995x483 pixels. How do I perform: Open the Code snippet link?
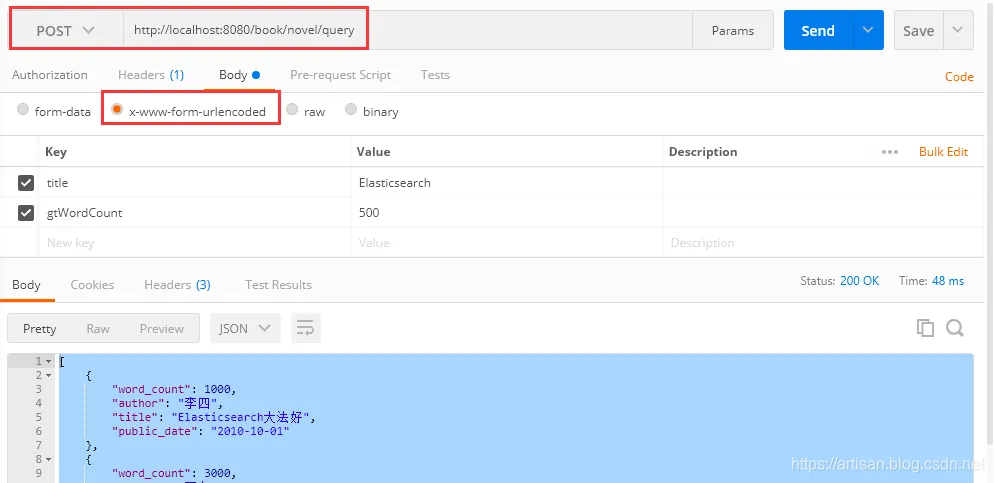pos(959,77)
